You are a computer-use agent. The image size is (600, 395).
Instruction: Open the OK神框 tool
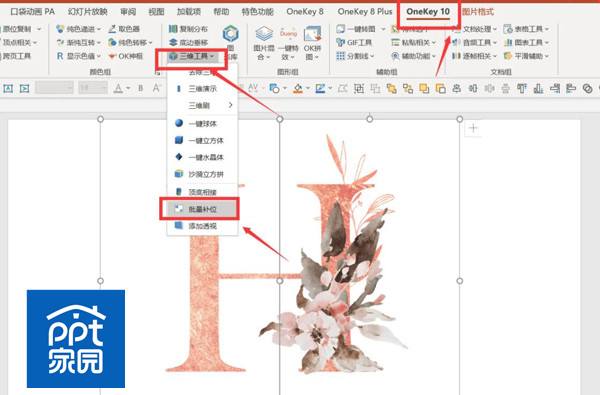point(126,56)
